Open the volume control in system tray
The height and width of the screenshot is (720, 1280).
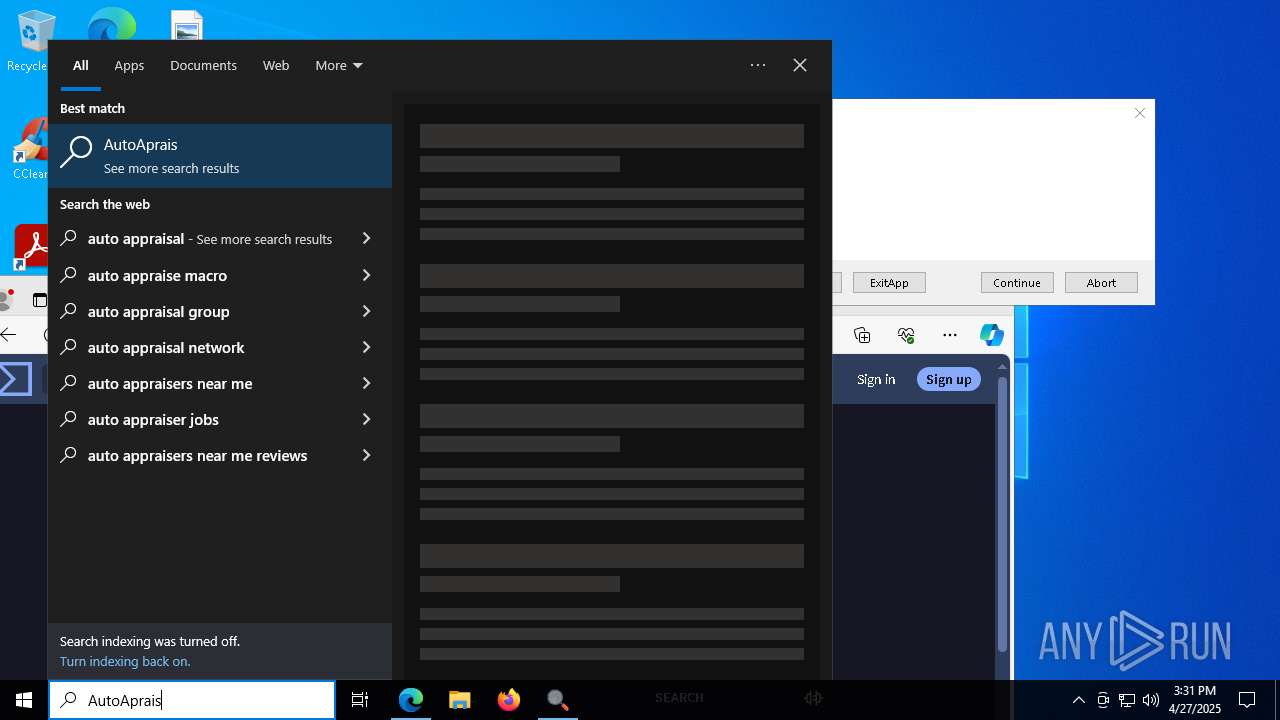pos(1151,700)
